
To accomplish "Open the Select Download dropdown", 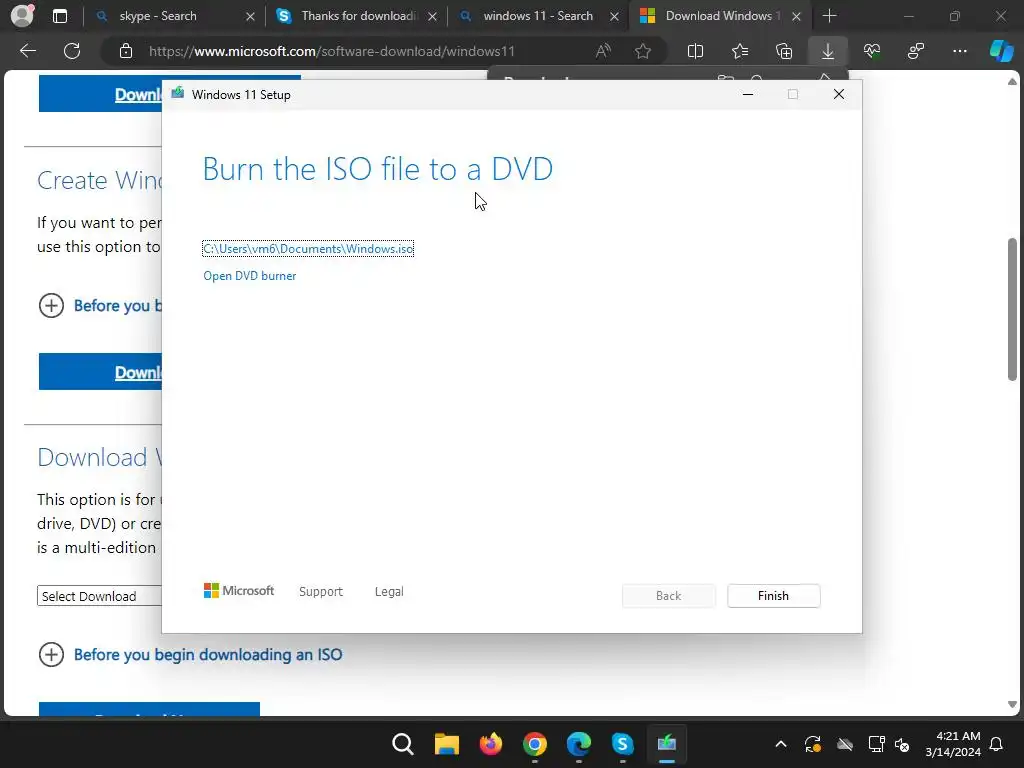I will click(x=99, y=596).
